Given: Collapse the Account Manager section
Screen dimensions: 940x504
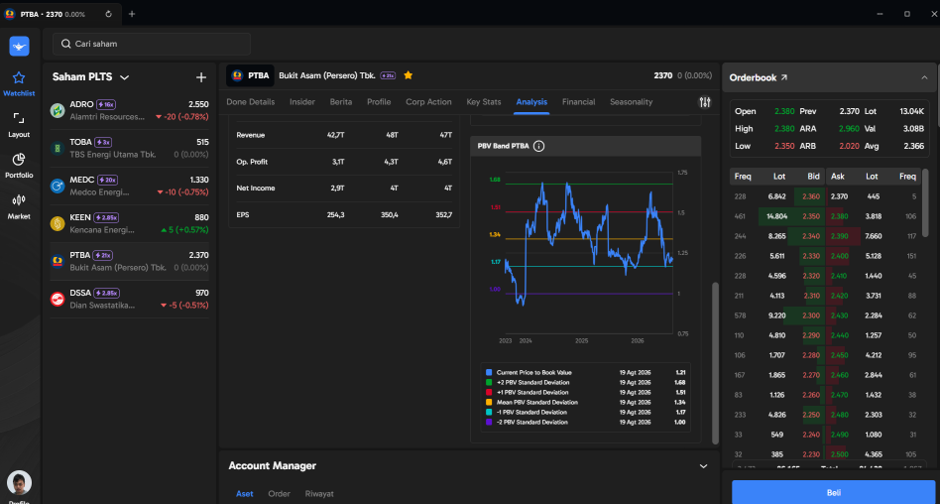Looking at the screenshot, I should (x=703, y=466).
